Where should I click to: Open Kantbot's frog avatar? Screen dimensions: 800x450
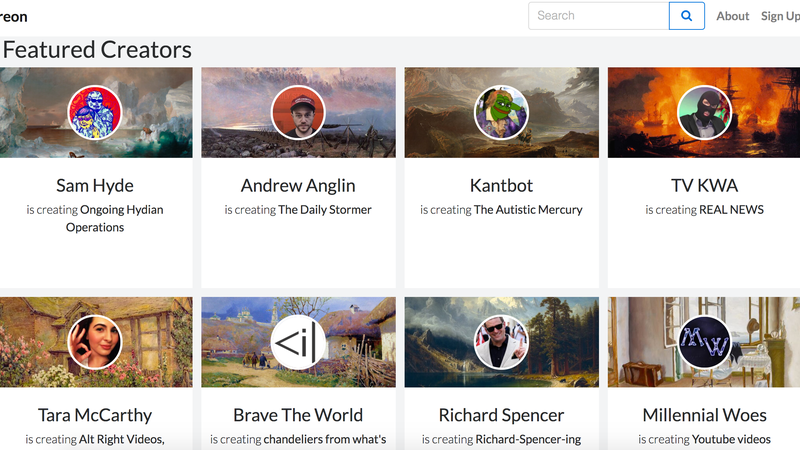point(501,113)
